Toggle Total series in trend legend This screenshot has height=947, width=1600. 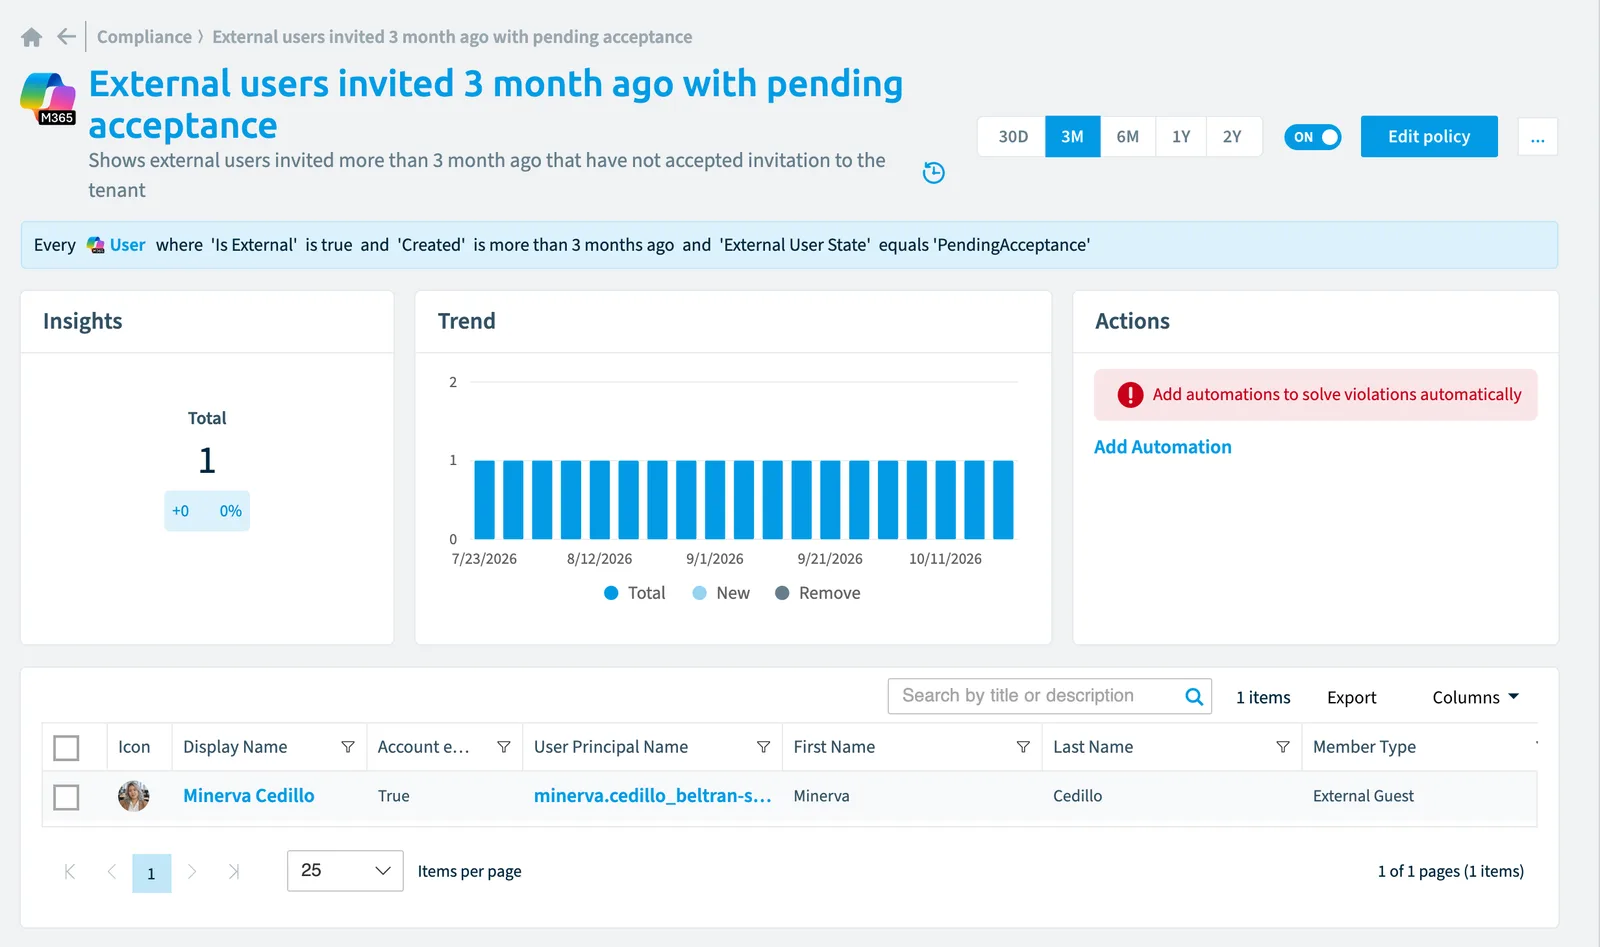coord(635,593)
